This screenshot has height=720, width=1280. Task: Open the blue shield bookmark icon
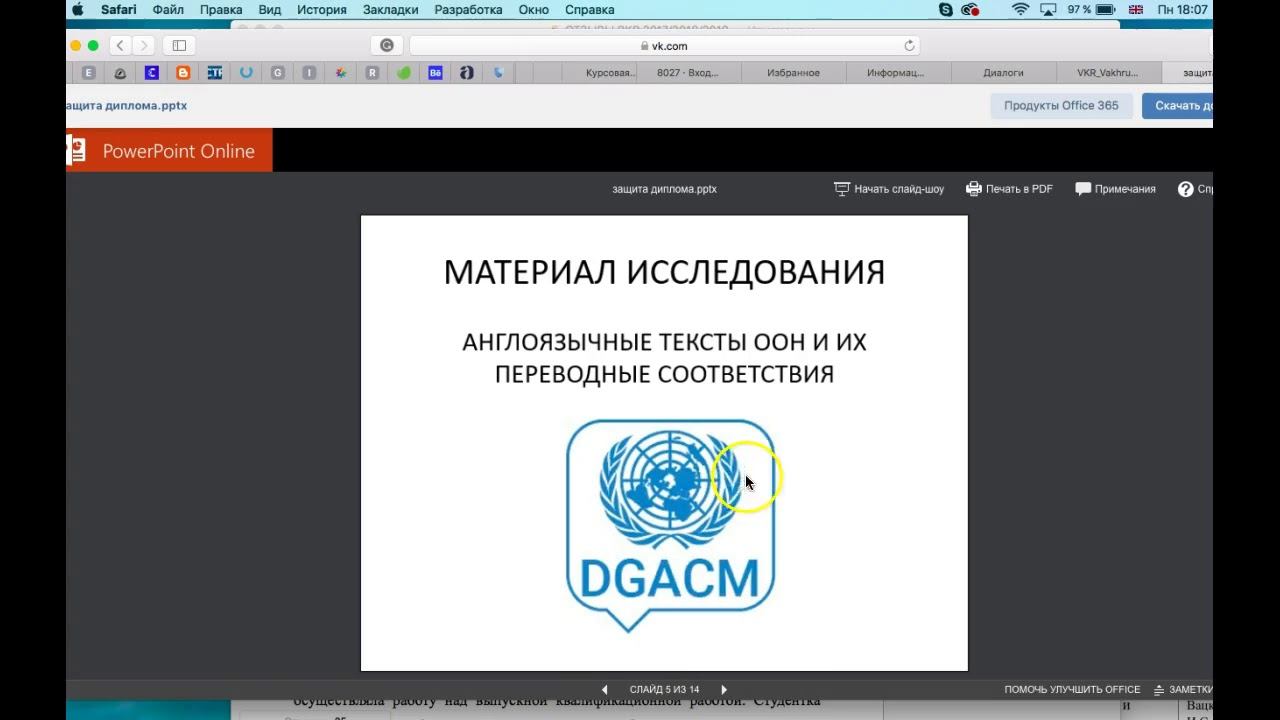point(498,72)
